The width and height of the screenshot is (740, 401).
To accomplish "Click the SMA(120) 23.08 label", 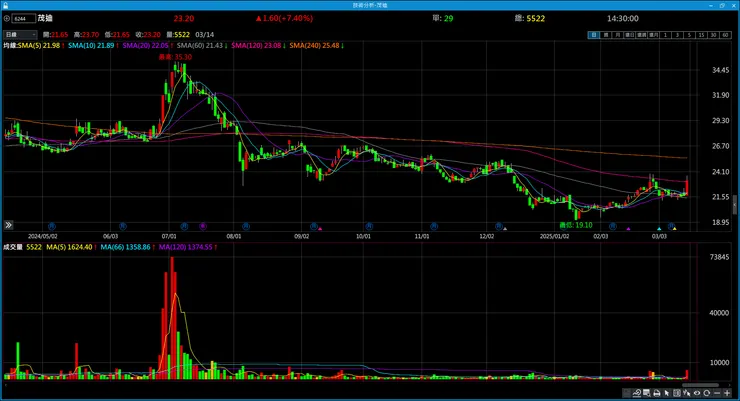I will (256, 45).
